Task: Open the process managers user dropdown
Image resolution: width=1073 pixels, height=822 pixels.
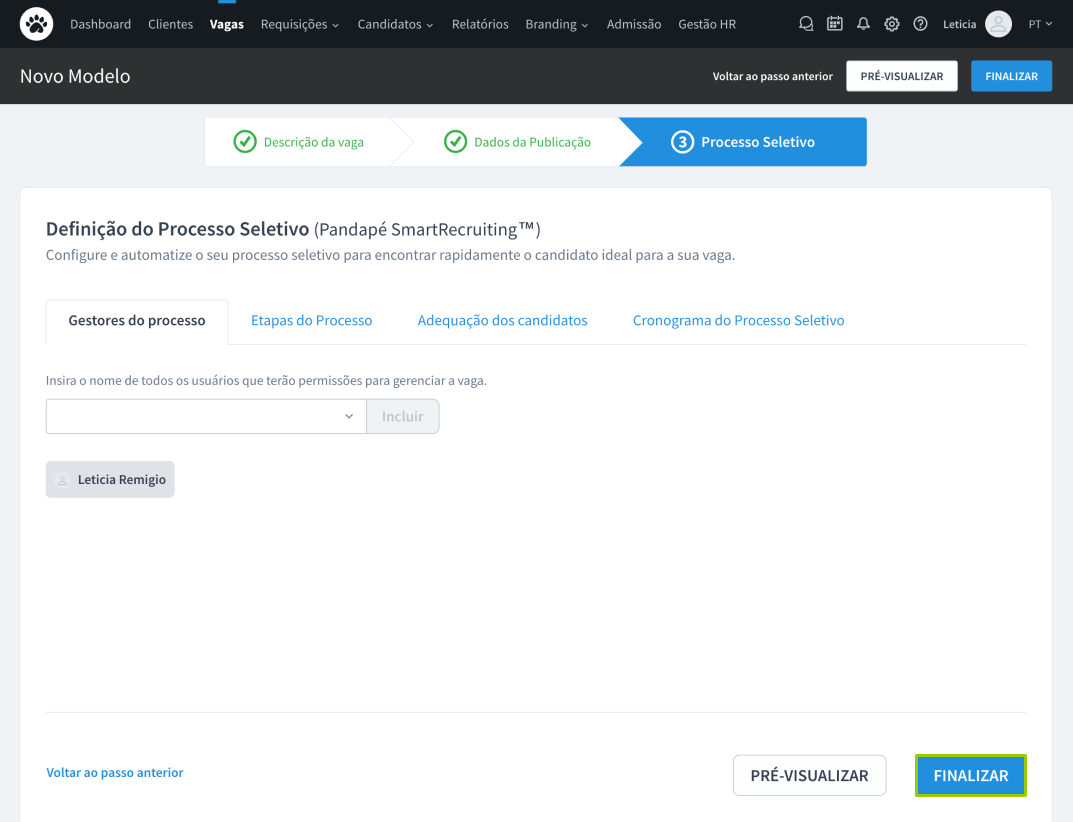Action: (206, 417)
